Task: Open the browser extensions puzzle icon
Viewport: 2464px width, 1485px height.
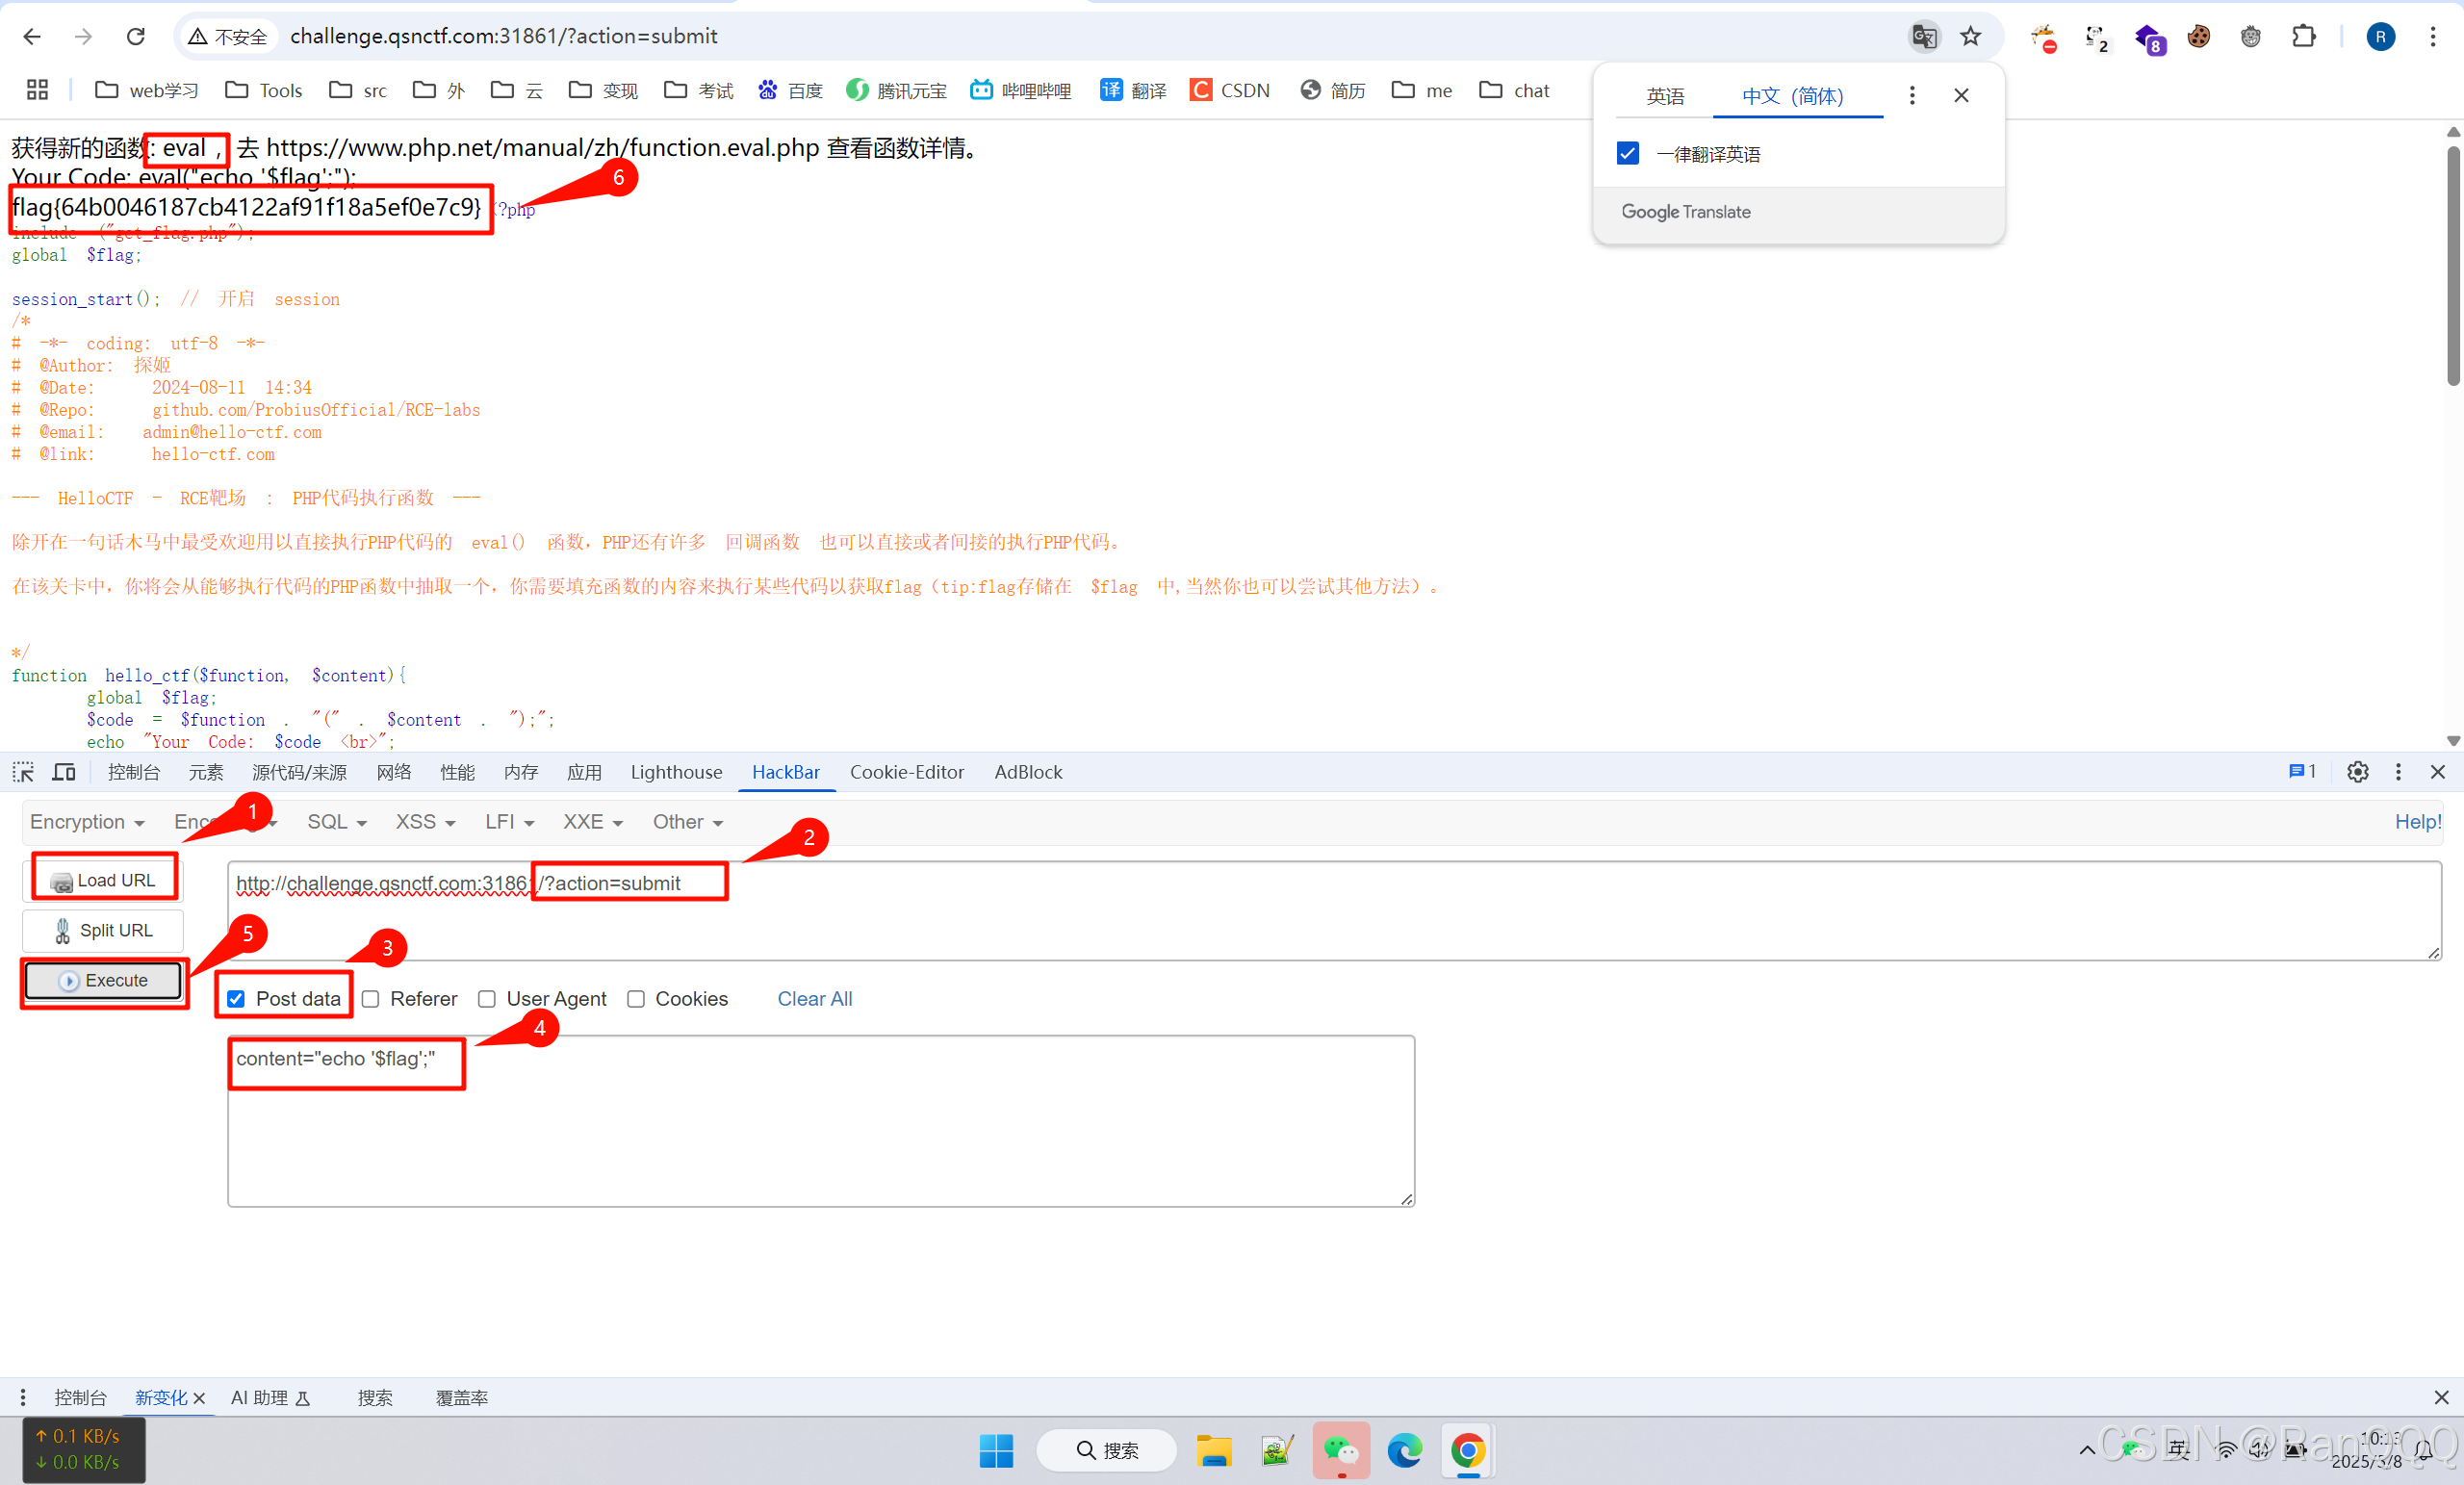Action: [2303, 36]
